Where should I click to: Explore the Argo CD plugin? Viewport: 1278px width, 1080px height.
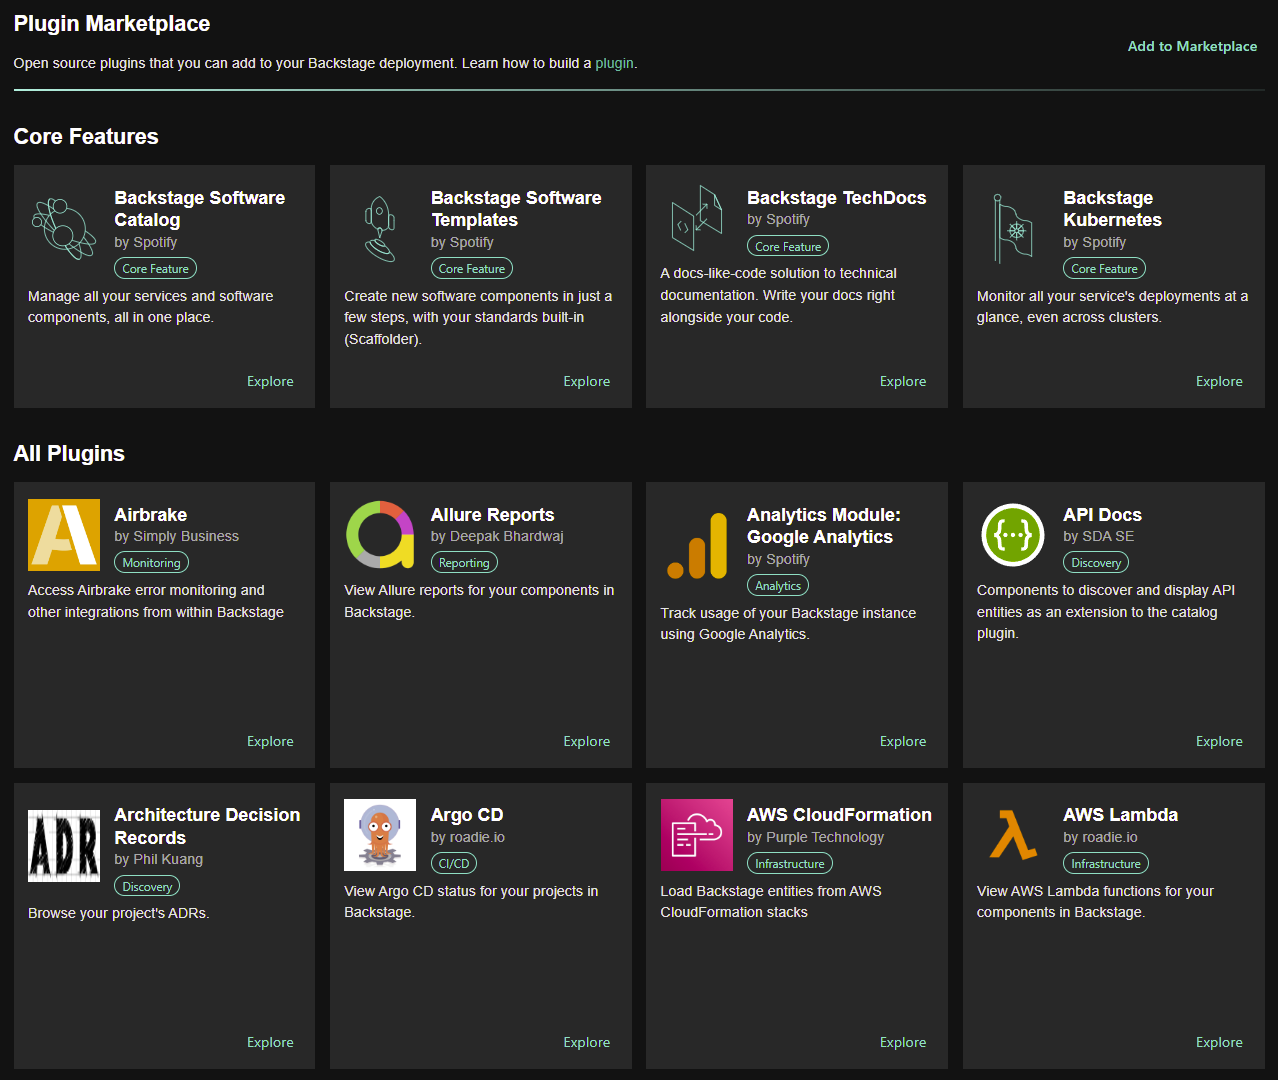coord(586,1042)
